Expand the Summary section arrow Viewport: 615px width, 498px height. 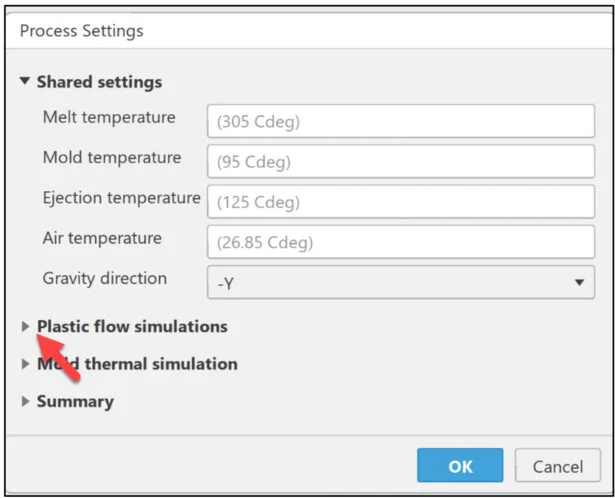(x=25, y=402)
